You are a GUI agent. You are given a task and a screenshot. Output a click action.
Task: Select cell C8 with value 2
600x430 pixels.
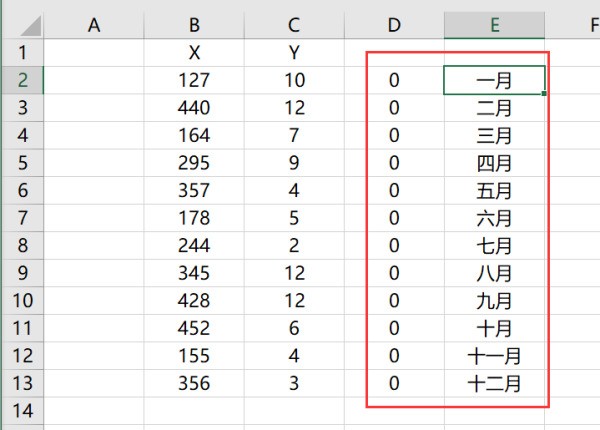point(293,245)
